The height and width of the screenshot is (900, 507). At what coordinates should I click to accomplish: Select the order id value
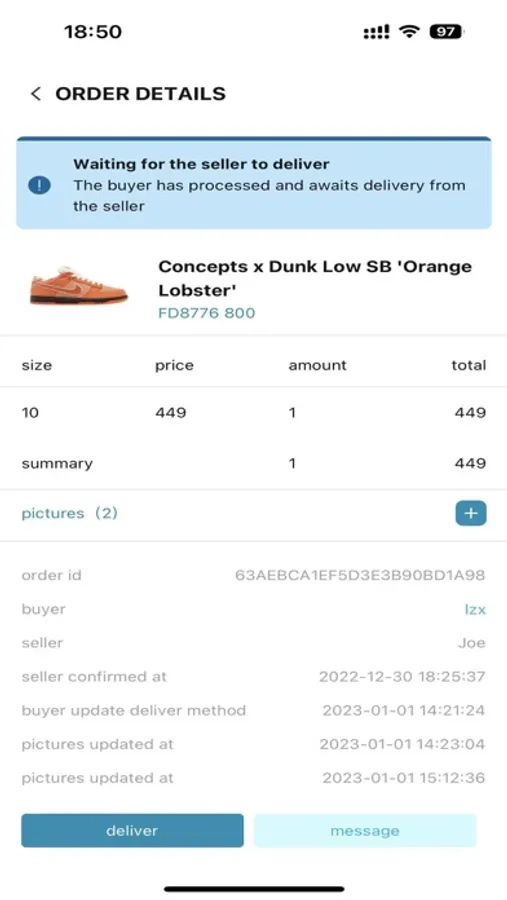coord(360,575)
